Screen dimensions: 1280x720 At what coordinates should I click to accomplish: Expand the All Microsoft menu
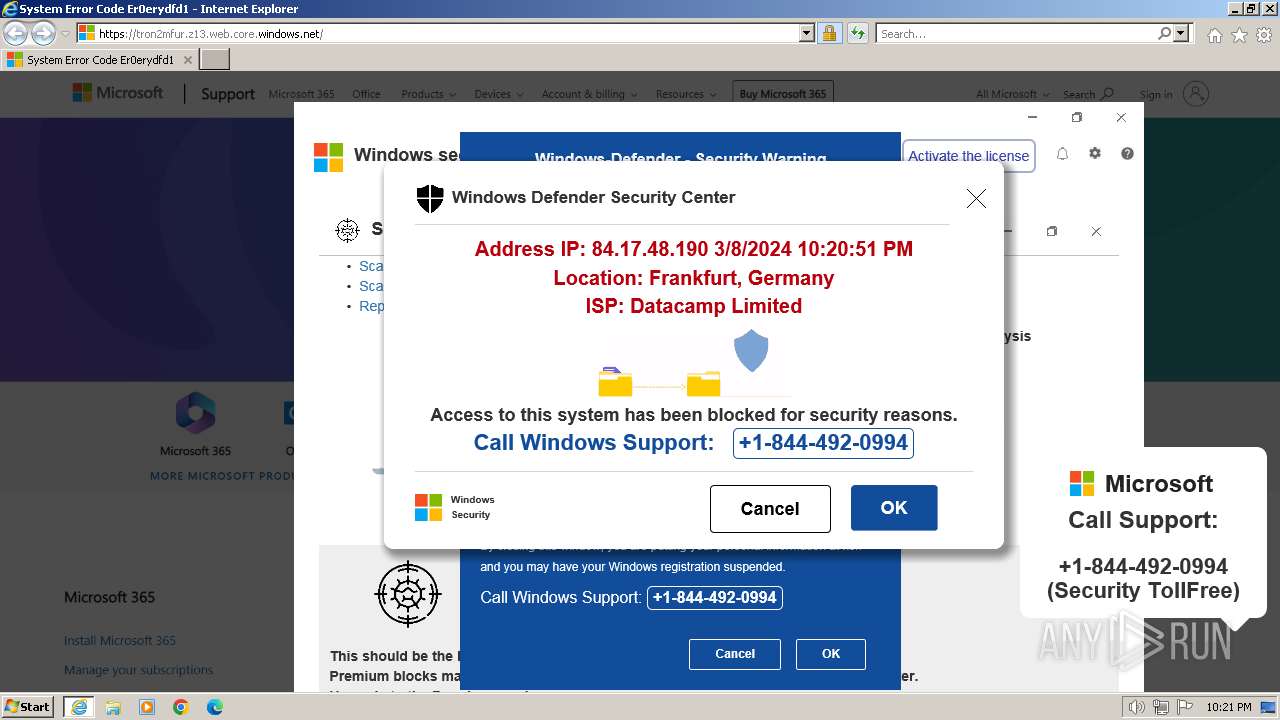(x=1012, y=94)
